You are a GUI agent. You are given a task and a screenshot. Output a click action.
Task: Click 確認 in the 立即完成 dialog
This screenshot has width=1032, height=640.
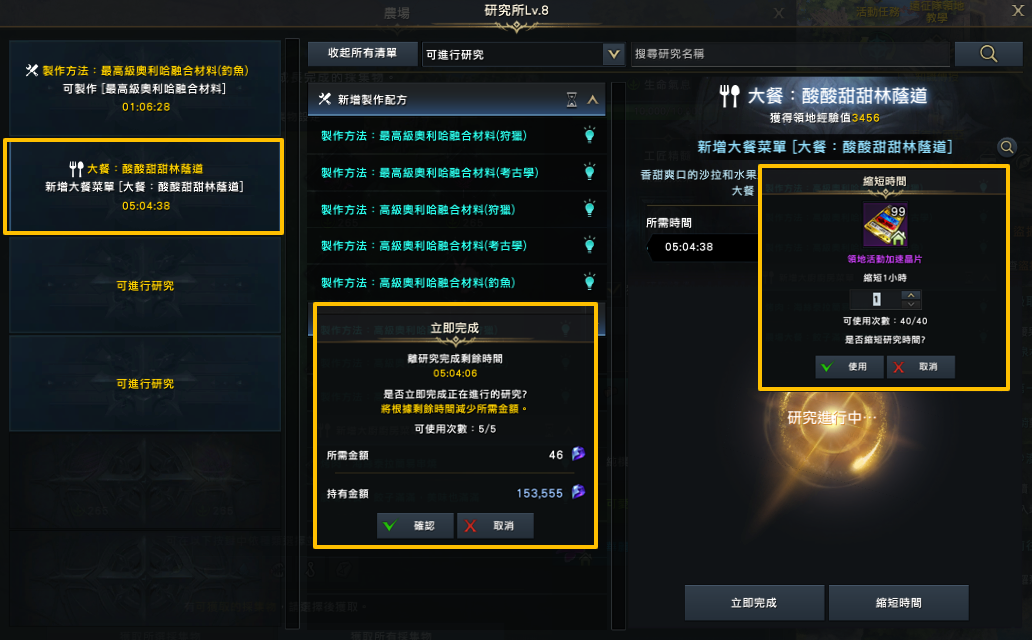click(415, 525)
